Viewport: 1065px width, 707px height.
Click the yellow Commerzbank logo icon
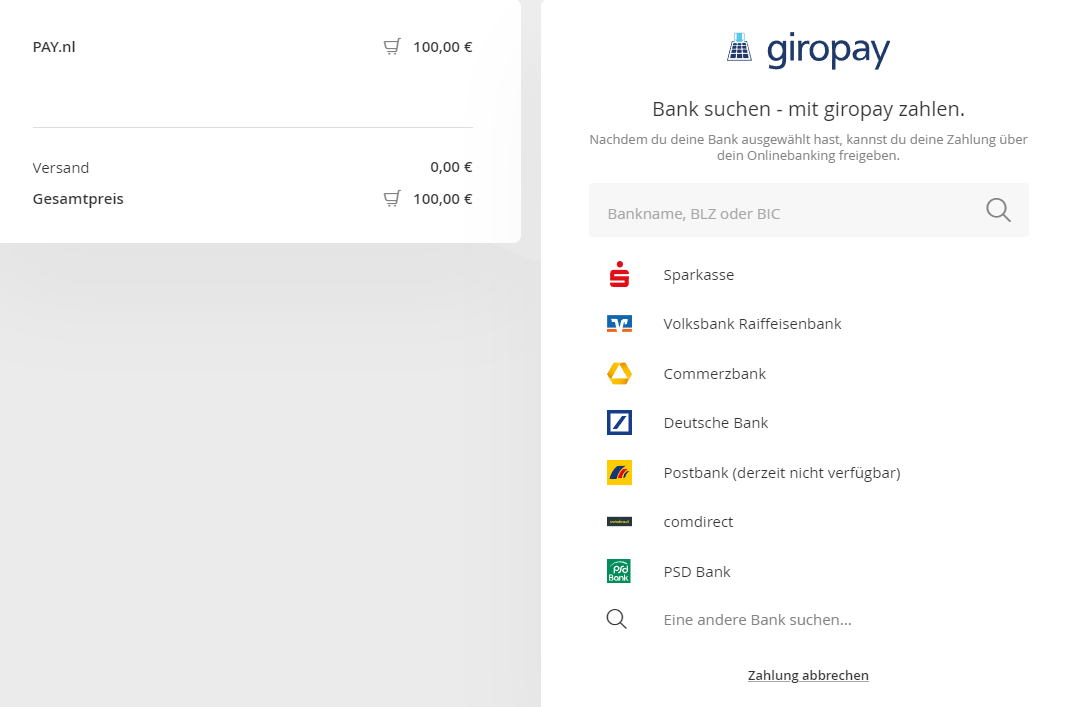point(619,374)
